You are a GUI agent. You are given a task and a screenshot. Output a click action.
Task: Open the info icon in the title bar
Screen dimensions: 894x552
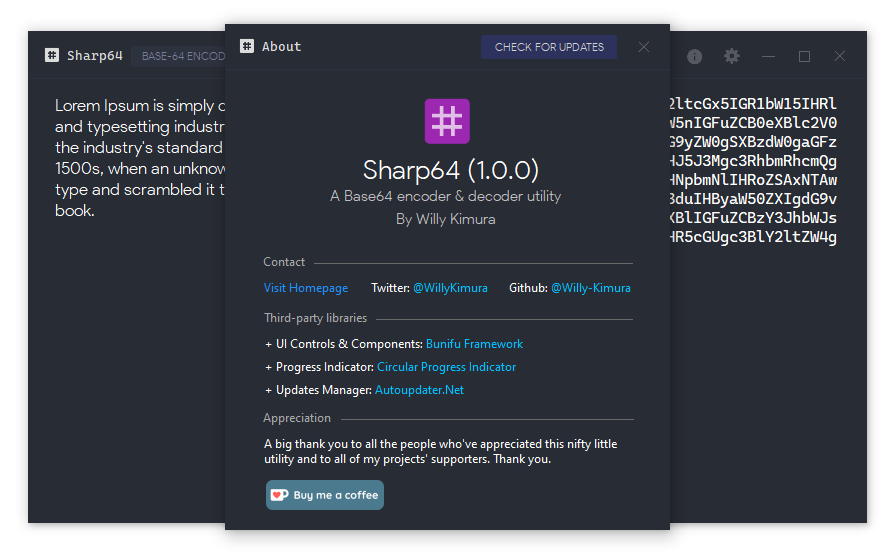[x=695, y=56]
